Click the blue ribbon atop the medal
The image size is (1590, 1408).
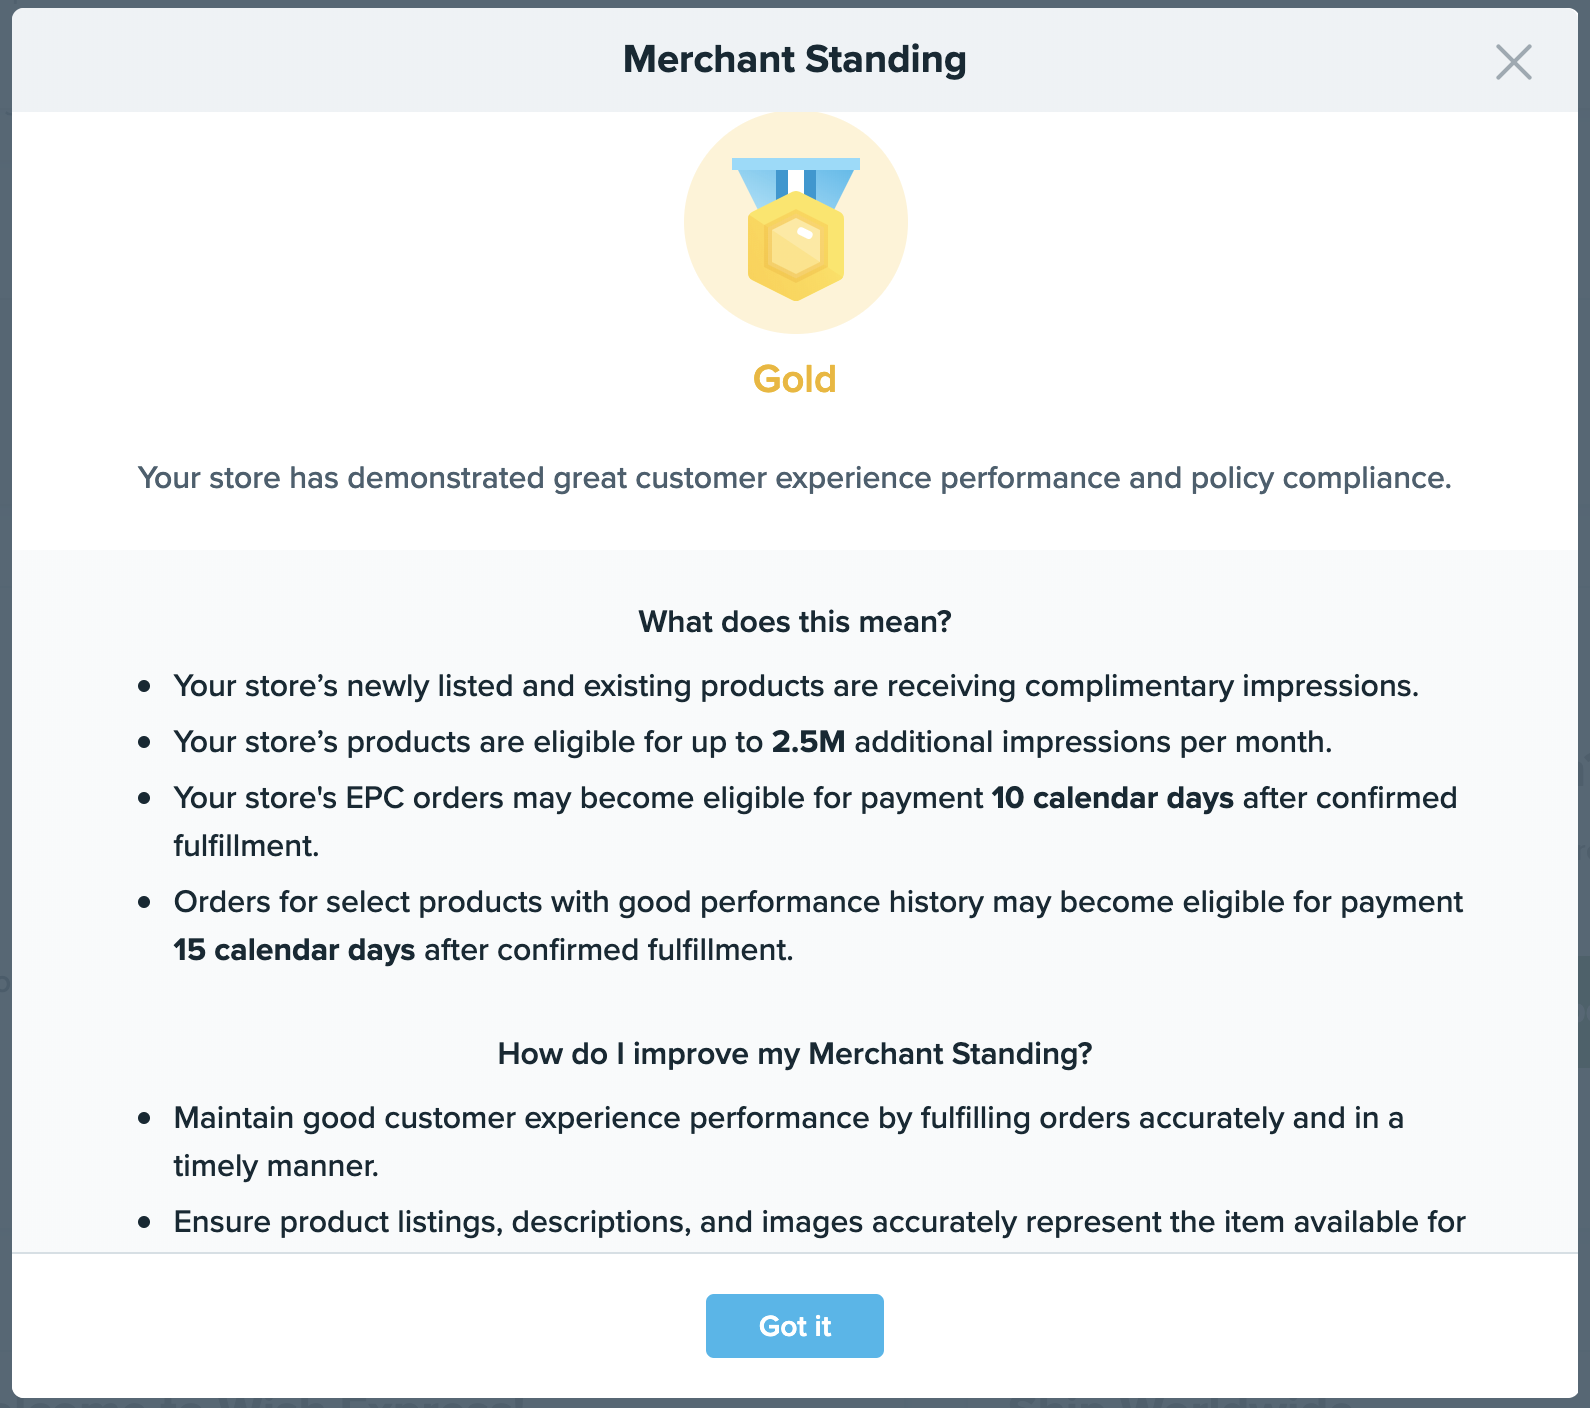pyautogui.click(x=796, y=180)
